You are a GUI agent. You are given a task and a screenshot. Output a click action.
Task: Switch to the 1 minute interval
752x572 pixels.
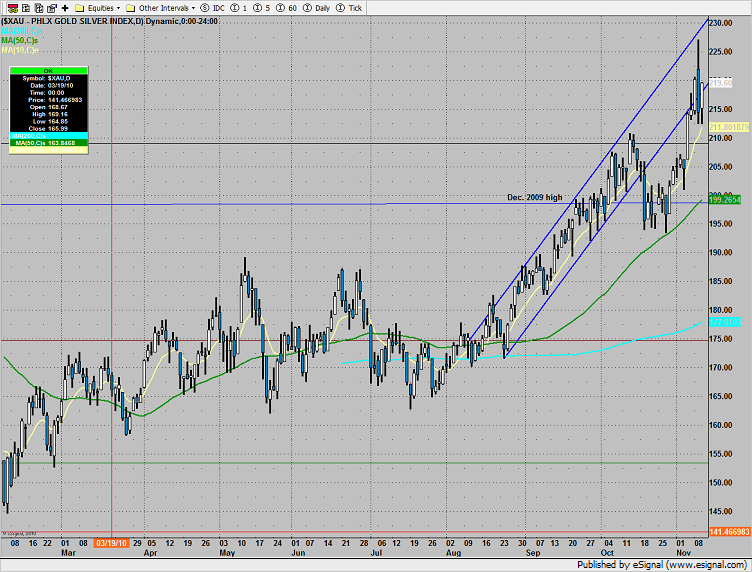point(239,8)
